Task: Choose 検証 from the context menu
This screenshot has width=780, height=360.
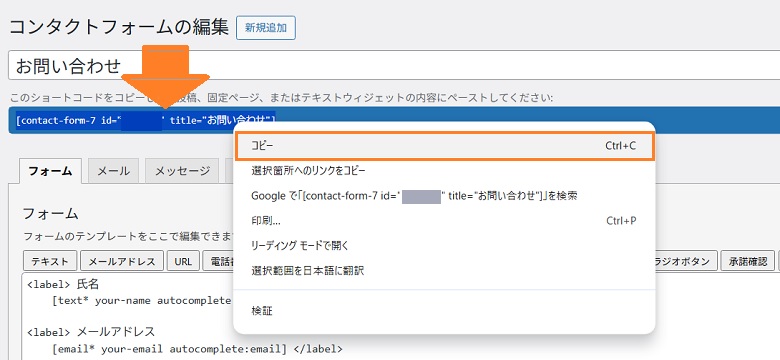Action: 444,311
